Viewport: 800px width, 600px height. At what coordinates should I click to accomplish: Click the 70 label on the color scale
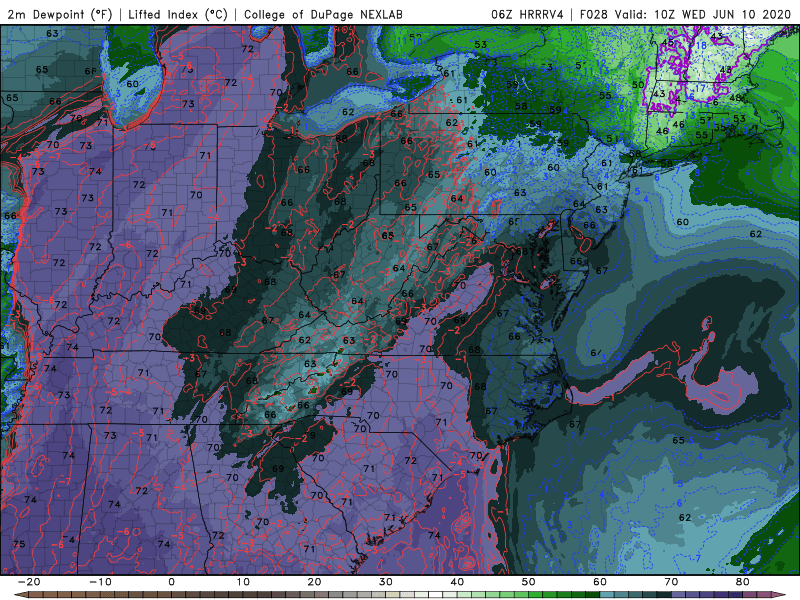671,582
